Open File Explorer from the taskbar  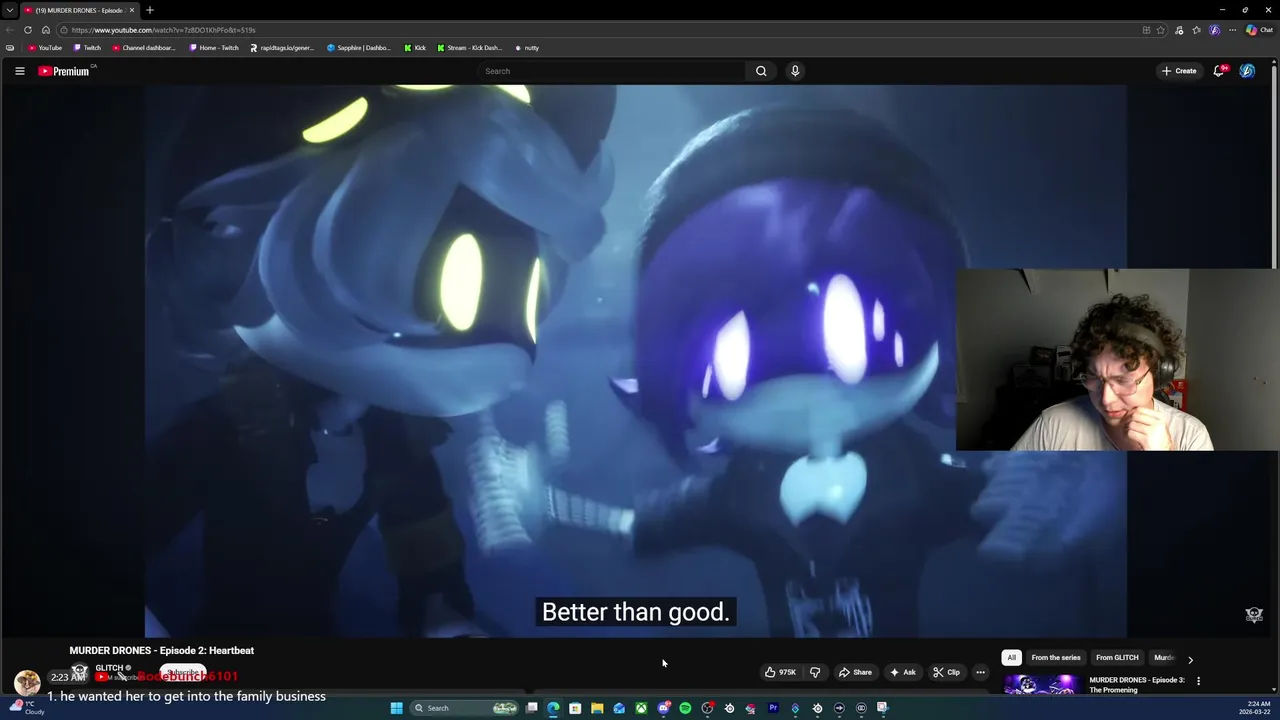coord(597,708)
